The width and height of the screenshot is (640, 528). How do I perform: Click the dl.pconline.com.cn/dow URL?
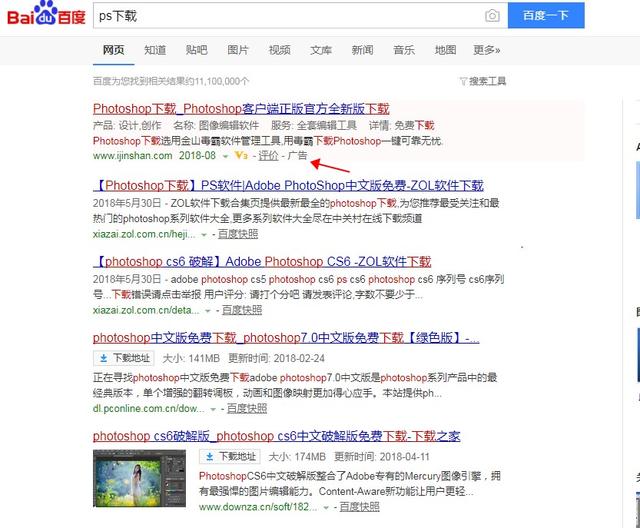coord(149,408)
